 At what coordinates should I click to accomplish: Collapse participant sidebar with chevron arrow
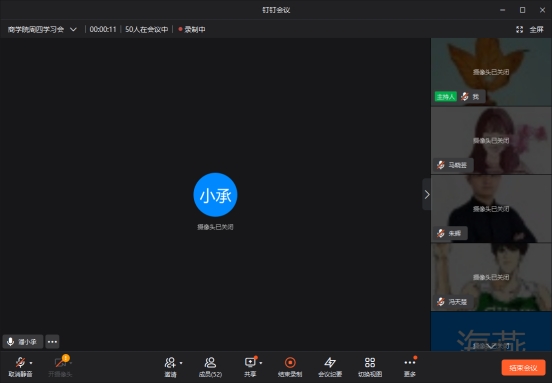(427, 194)
